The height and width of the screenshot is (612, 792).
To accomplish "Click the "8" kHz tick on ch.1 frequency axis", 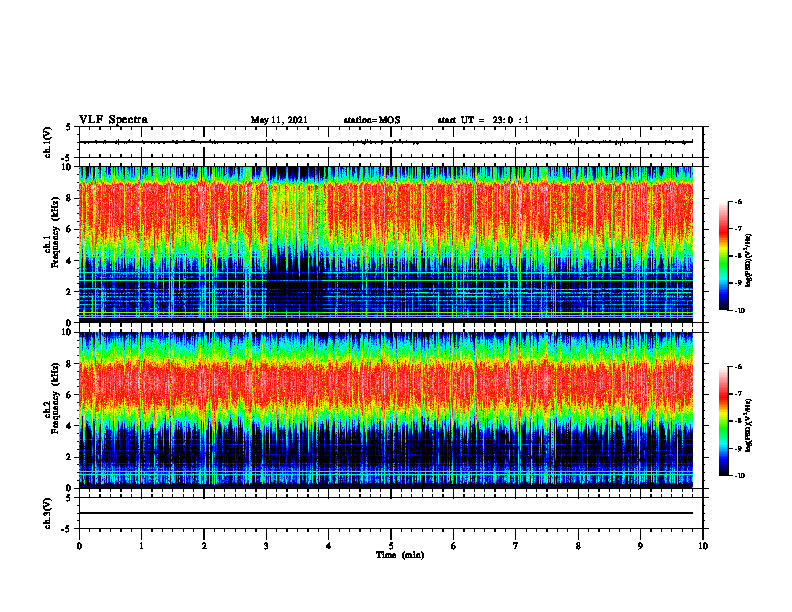I will pyautogui.click(x=69, y=198).
